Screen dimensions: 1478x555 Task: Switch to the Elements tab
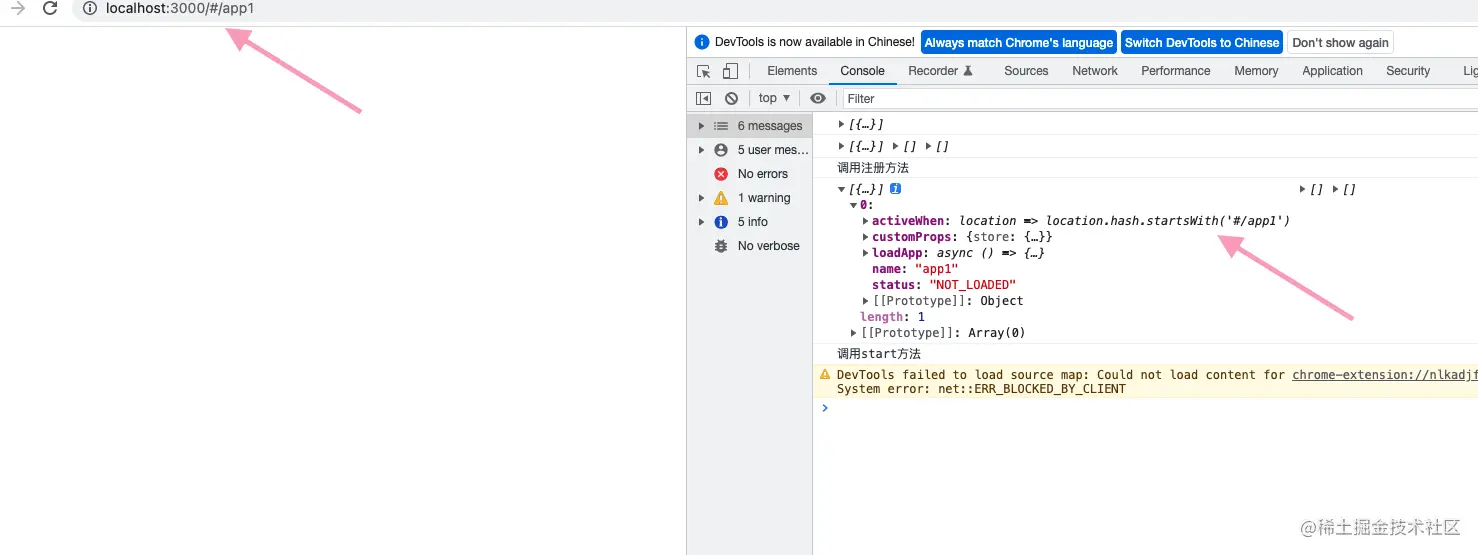click(792, 71)
